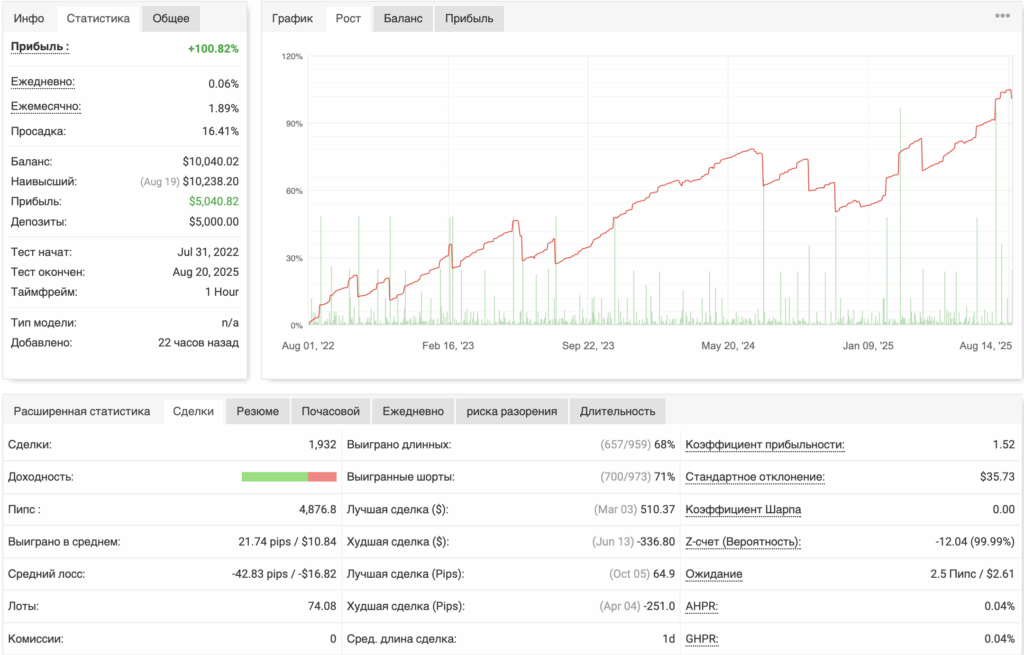Open the Почасовой tab
This screenshot has width=1024, height=655.
[x=330, y=411]
